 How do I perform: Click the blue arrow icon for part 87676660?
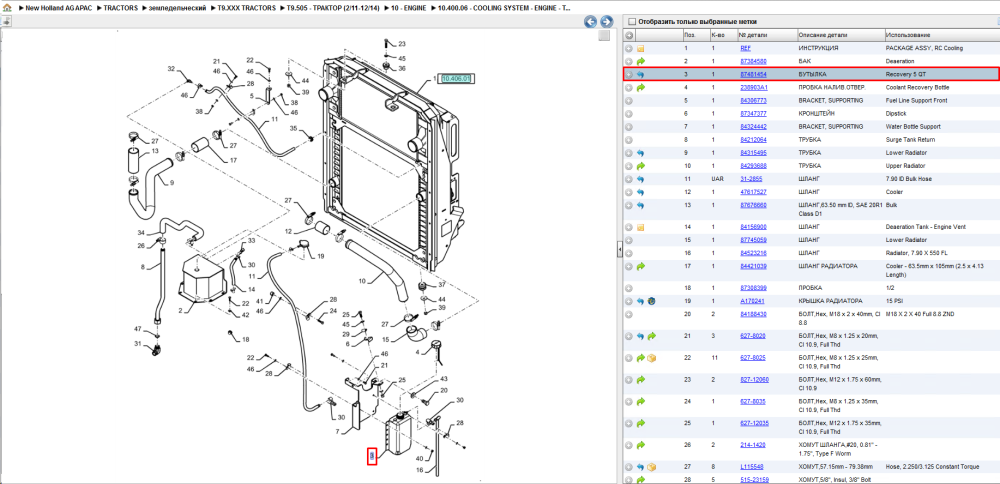641,205
